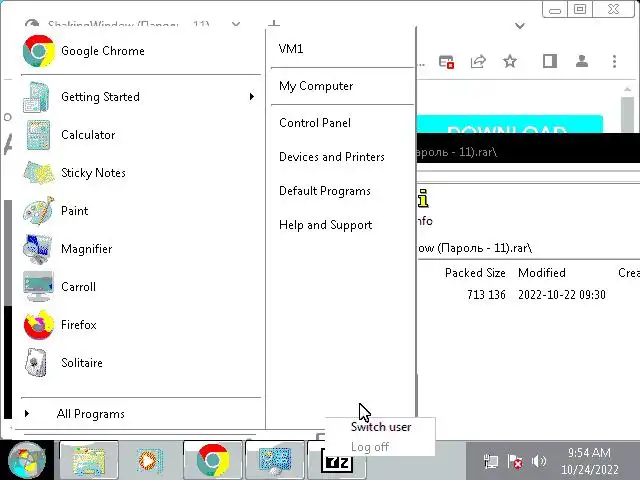This screenshot has width=640, height=480.
Task: Open taskbar clock showing 9:54 AM
Action: click(589, 461)
